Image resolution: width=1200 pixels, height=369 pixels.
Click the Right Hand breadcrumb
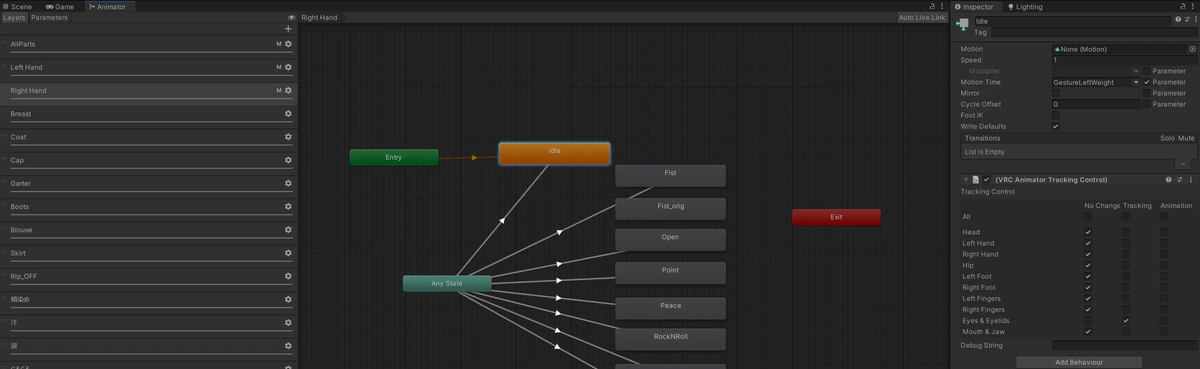319,18
